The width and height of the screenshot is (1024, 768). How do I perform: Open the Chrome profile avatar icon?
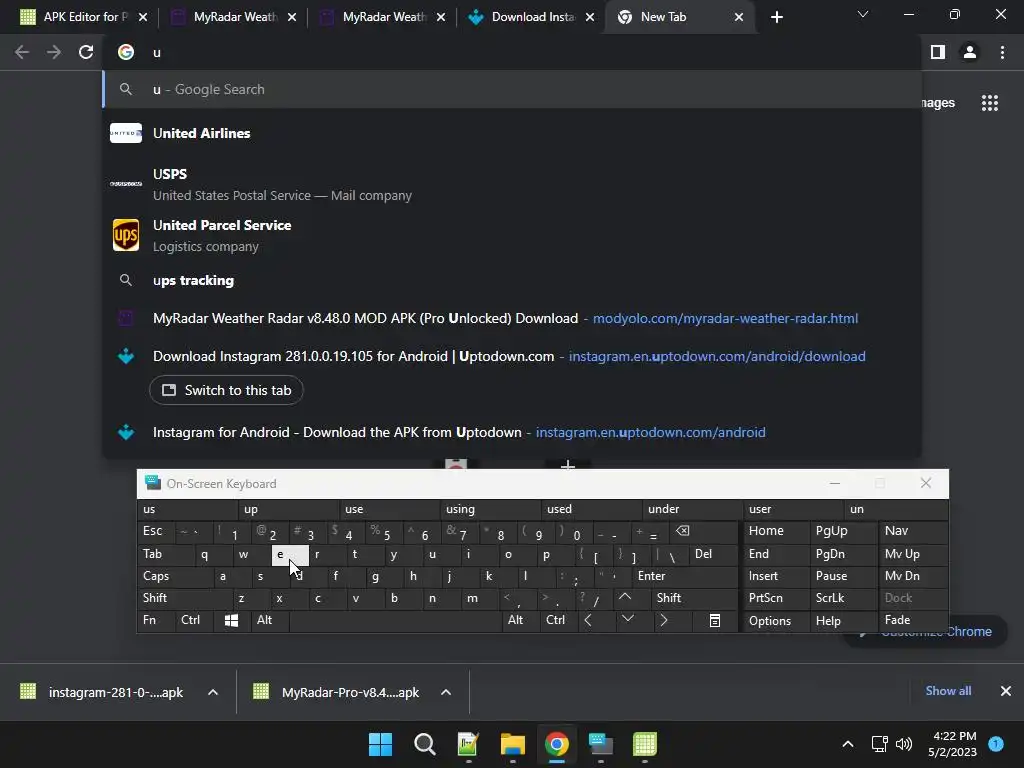(x=970, y=52)
